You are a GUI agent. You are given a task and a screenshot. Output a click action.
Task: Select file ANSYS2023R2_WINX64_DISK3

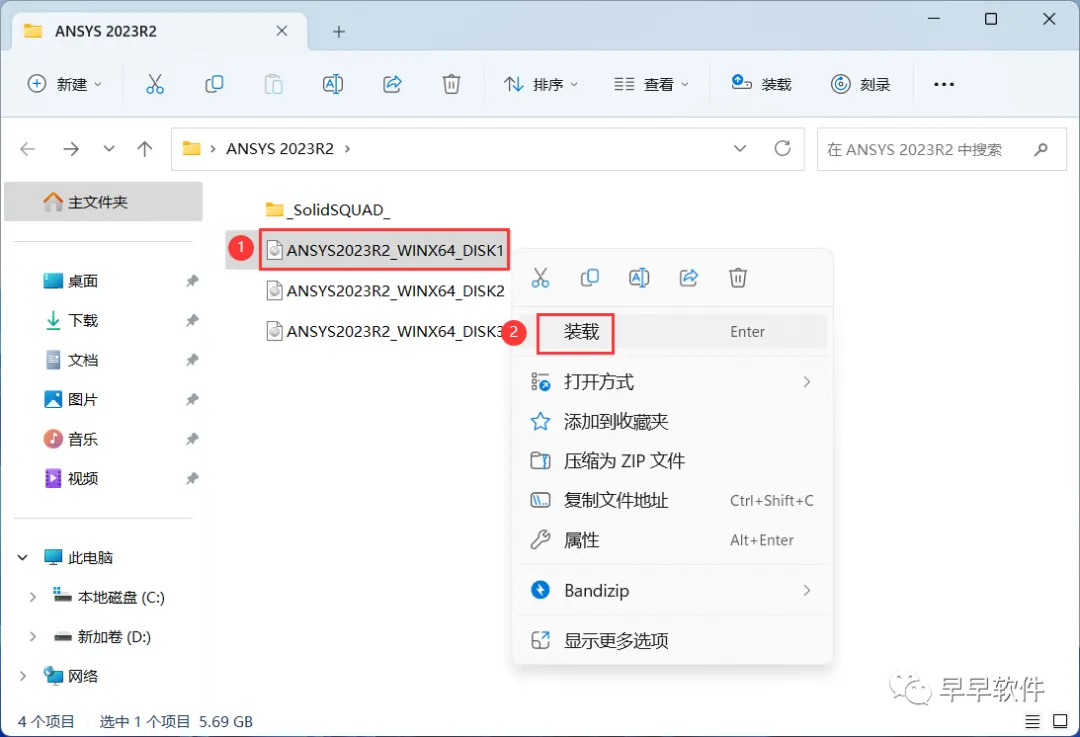coord(383,331)
